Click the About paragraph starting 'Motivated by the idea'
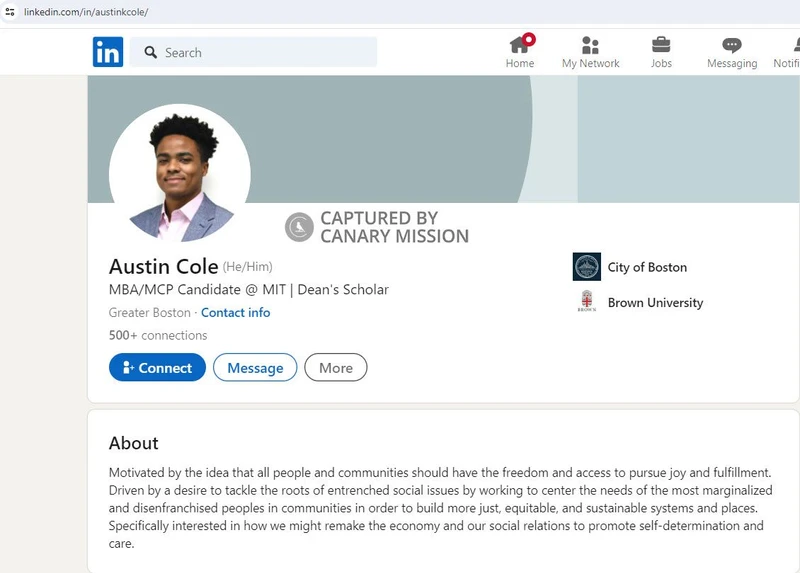800x573 pixels. [441, 508]
